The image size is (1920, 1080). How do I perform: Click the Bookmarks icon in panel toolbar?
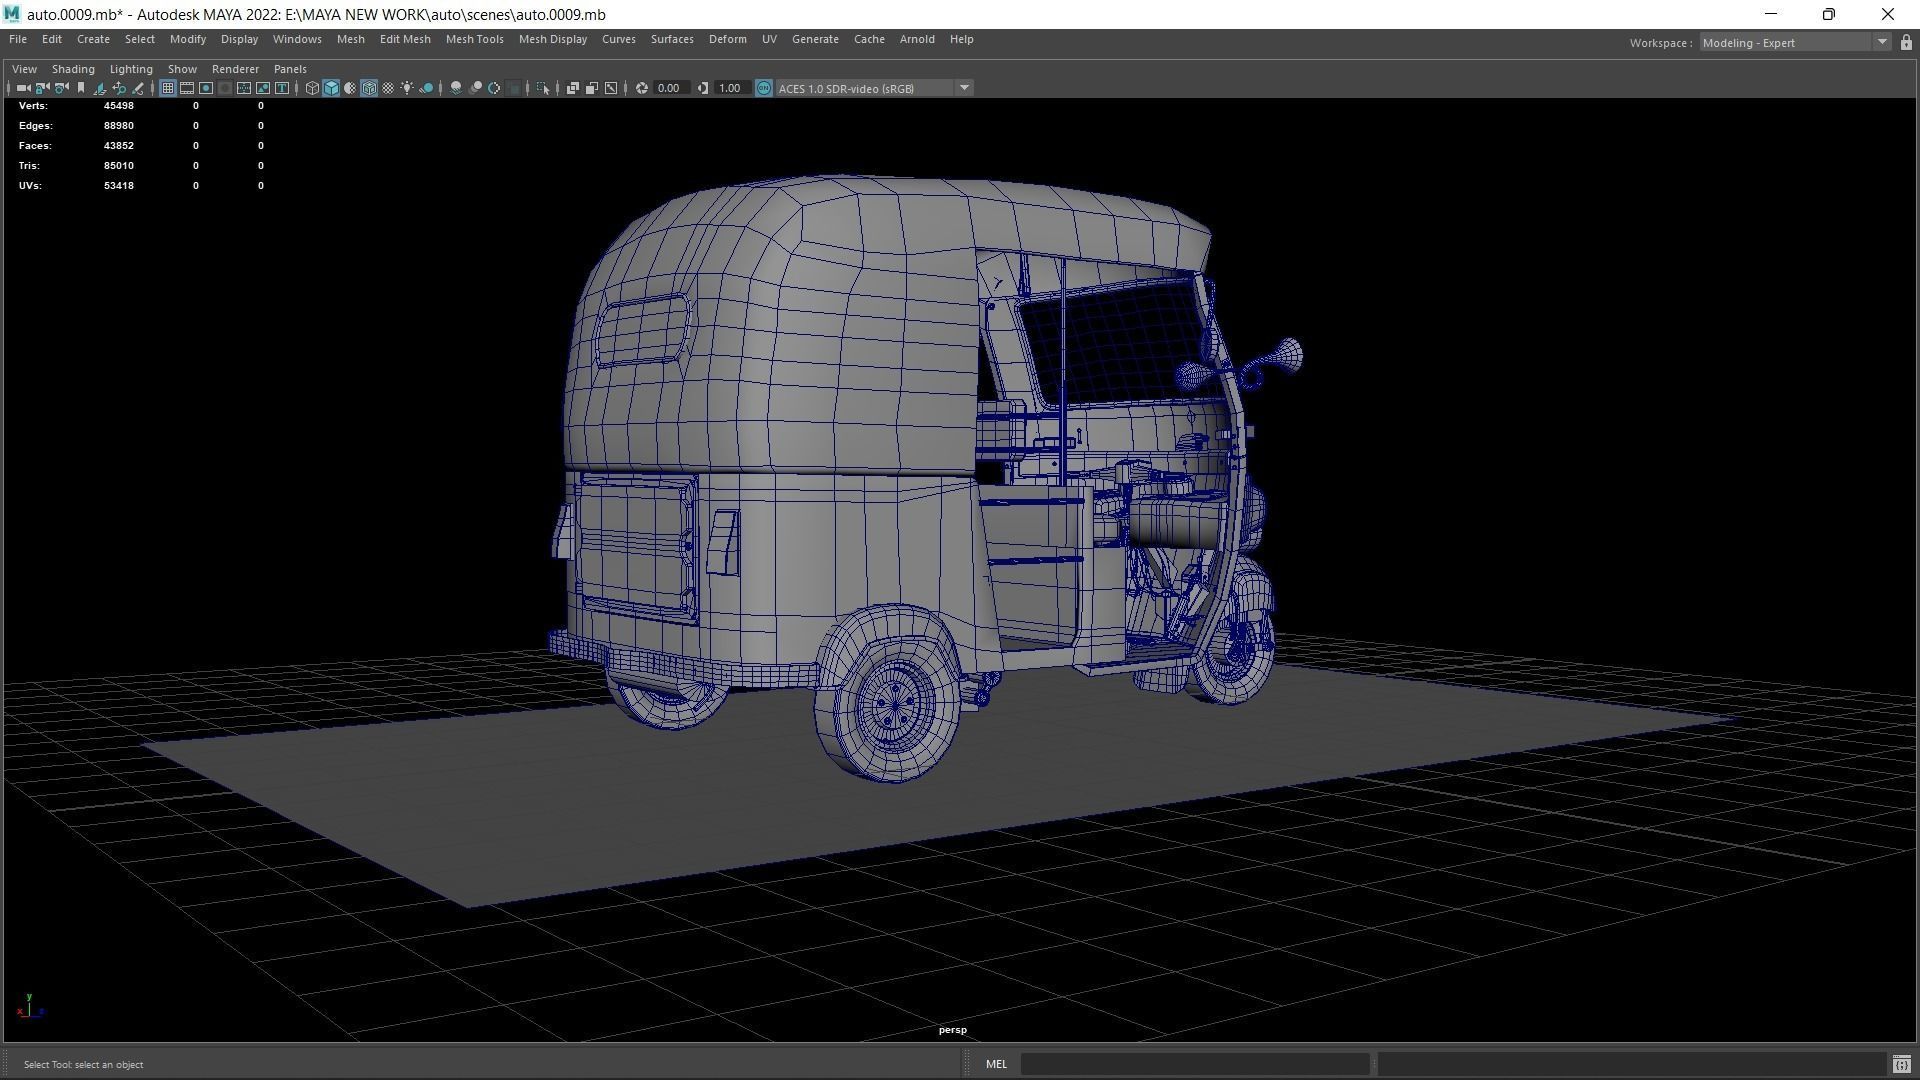(x=81, y=88)
